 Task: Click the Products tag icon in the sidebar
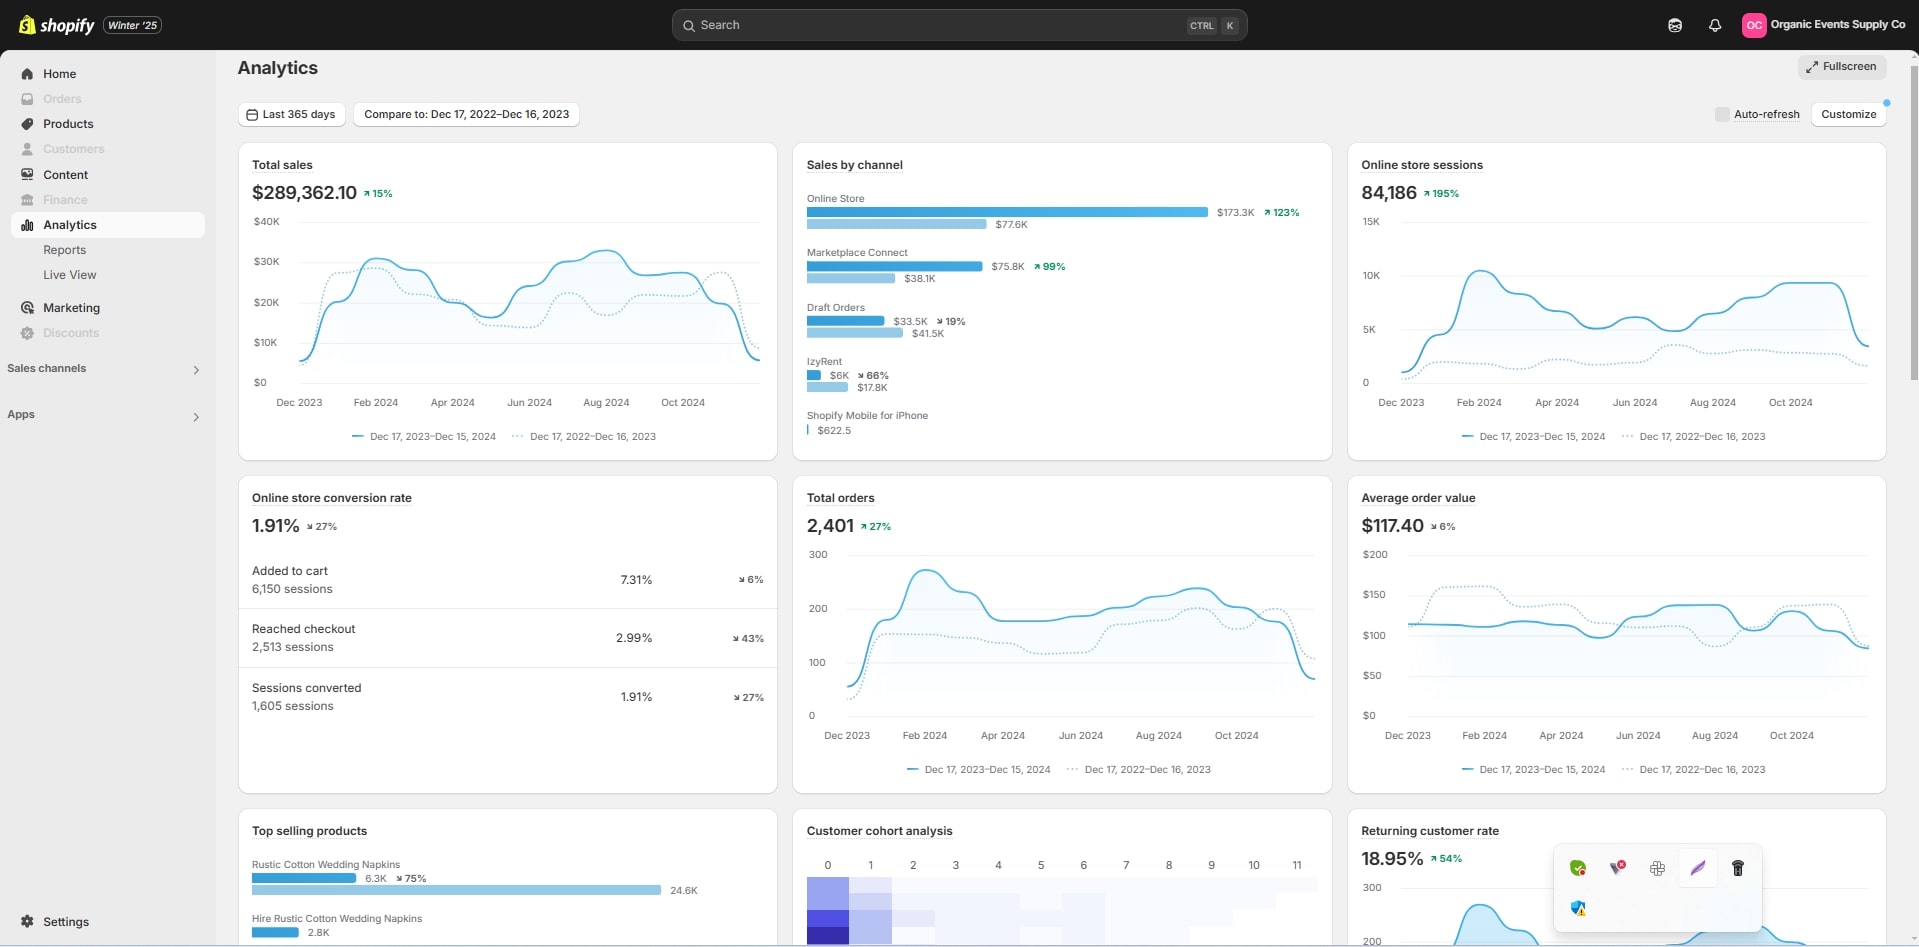27,124
